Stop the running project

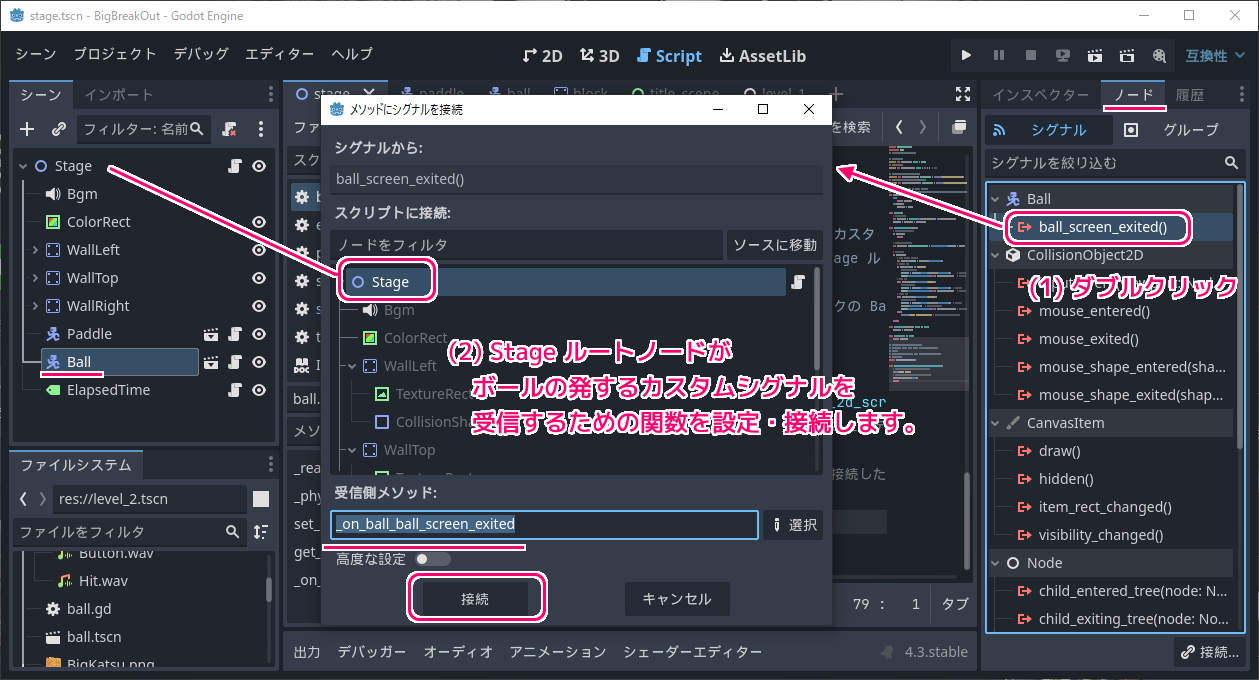point(1031,56)
